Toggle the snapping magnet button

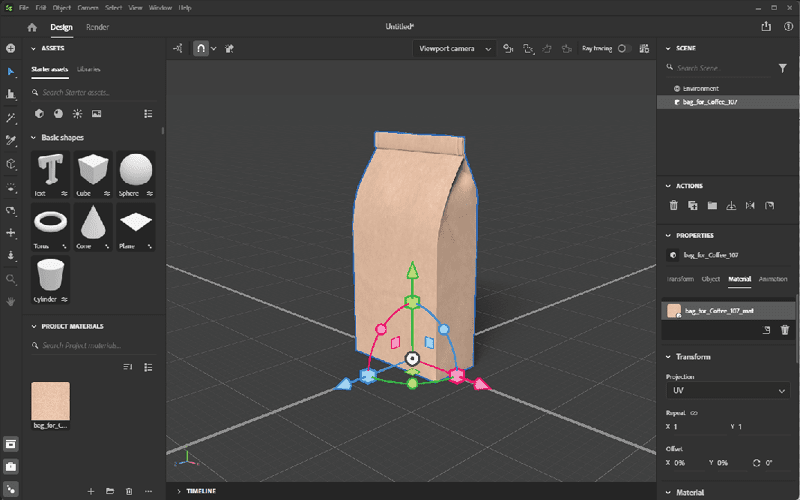pyautogui.click(x=201, y=48)
